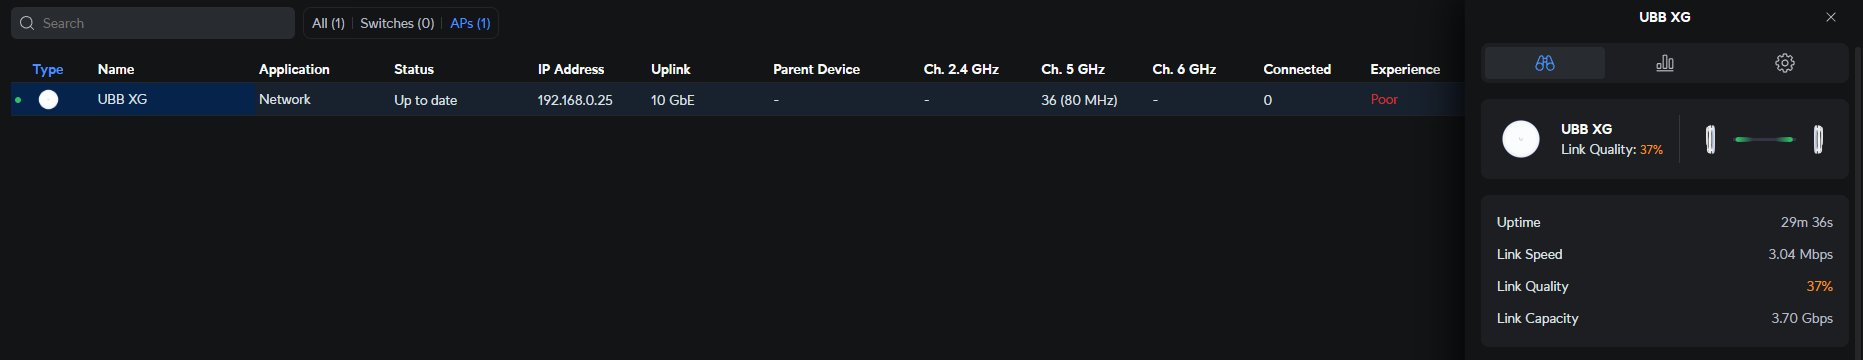Filter devices by APs (1)
Viewport: 1863px width, 360px height.
coord(470,23)
